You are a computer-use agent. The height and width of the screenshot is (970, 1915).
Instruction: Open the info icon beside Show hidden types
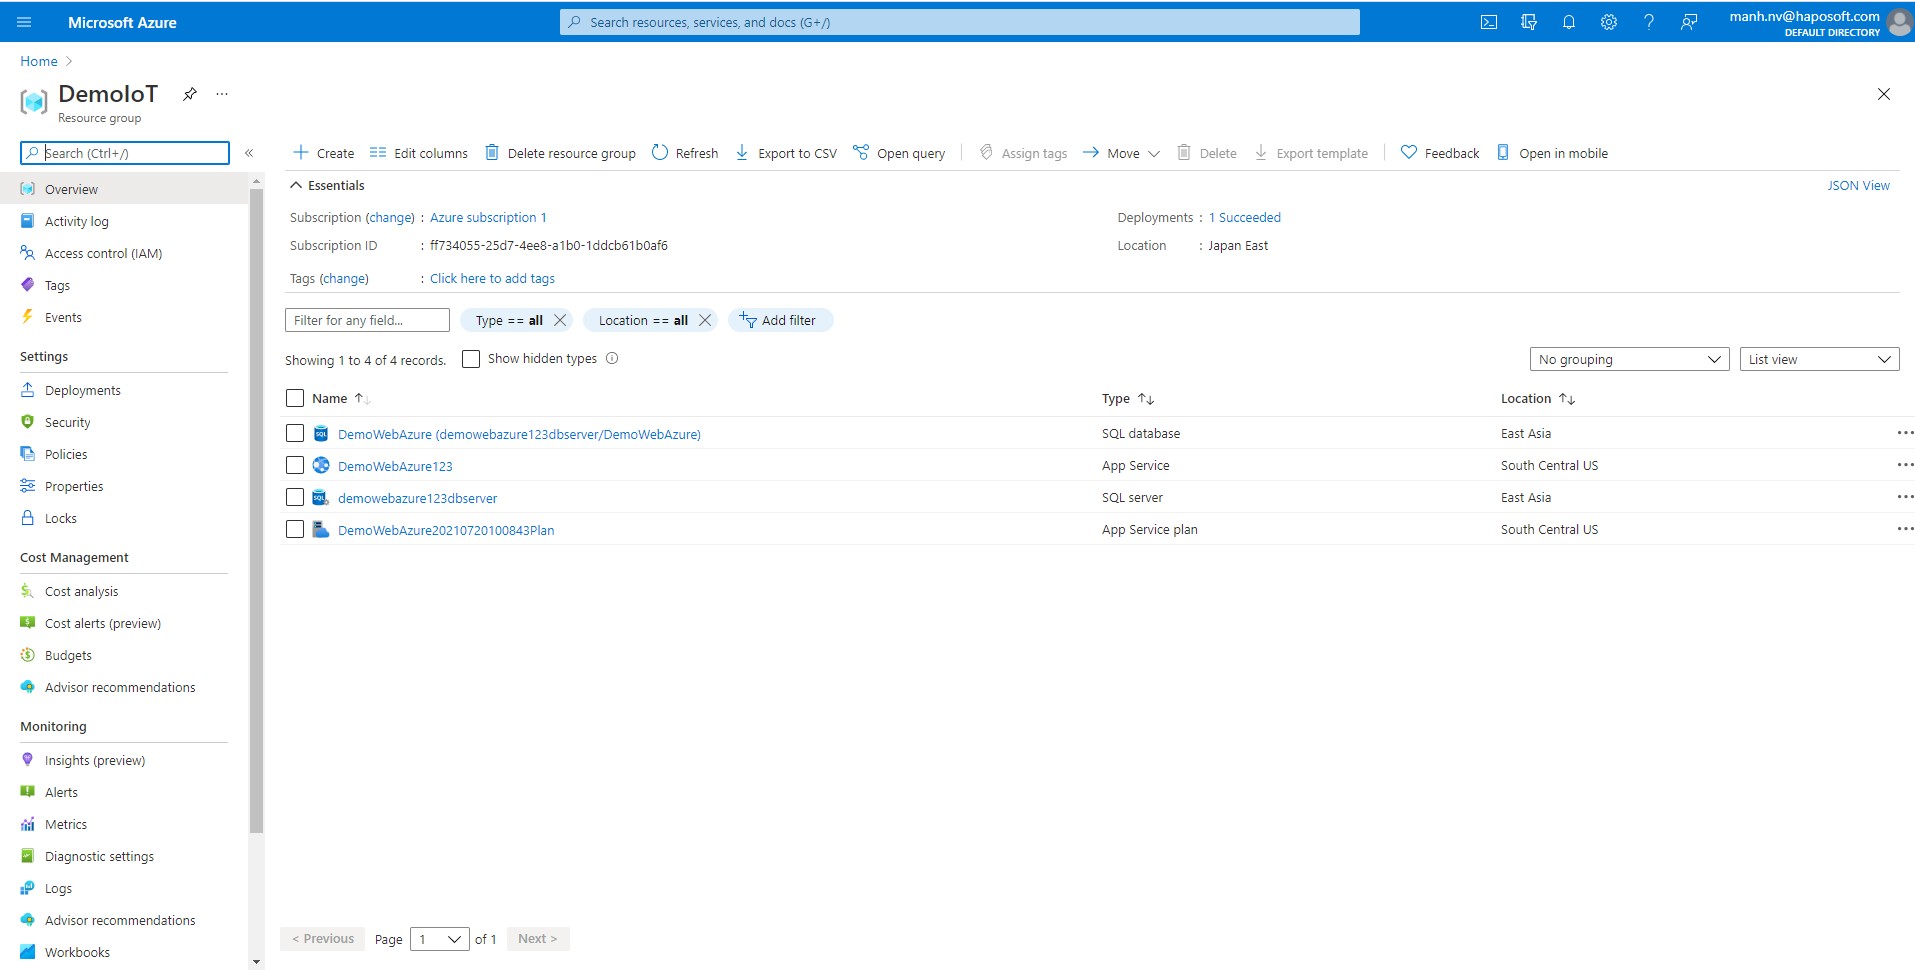point(612,359)
